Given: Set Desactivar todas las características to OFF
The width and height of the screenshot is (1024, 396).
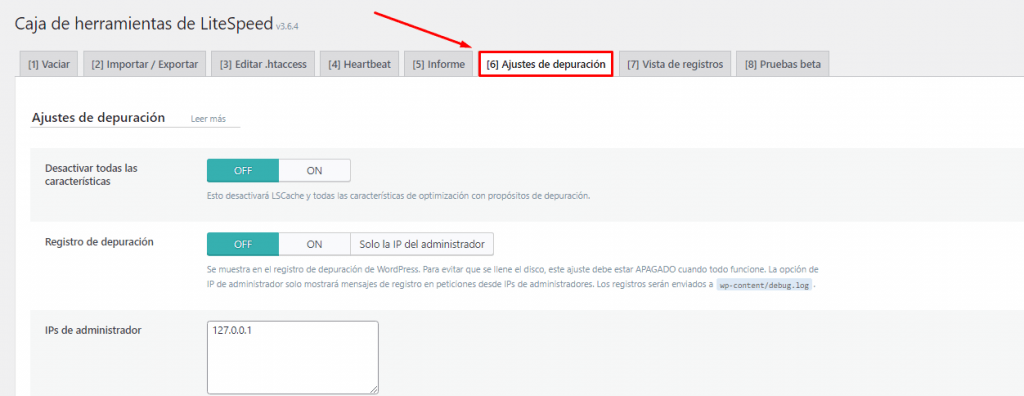Looking at the screenshot, I should pyautogui.click(x=243, y=171).
